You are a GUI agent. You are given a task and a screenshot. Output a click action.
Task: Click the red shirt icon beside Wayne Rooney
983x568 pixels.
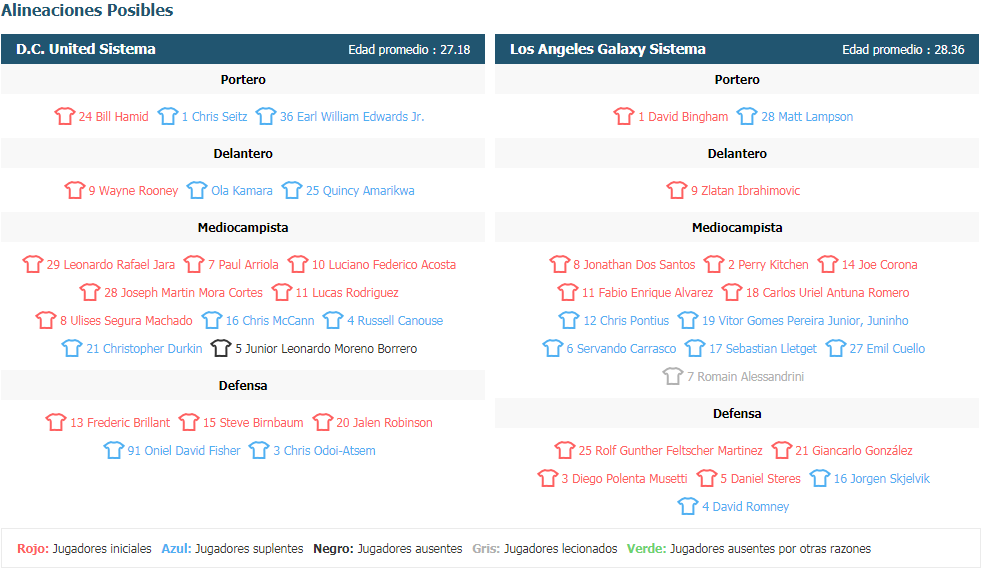75,190
